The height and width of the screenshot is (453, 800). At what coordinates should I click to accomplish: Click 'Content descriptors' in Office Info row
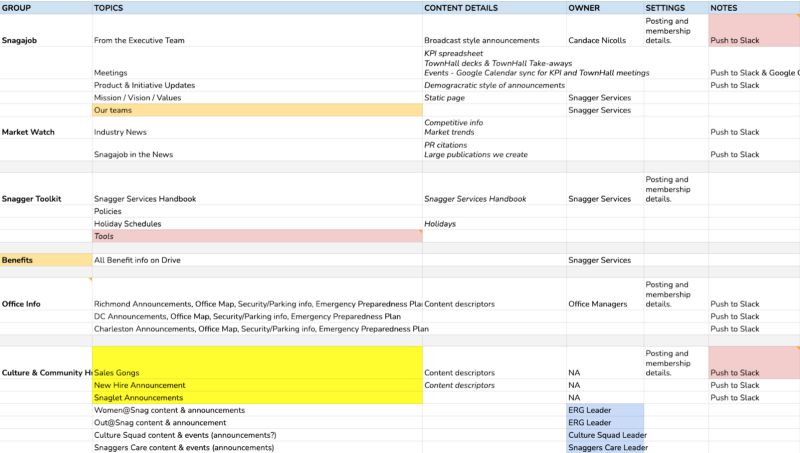[494, 294]
